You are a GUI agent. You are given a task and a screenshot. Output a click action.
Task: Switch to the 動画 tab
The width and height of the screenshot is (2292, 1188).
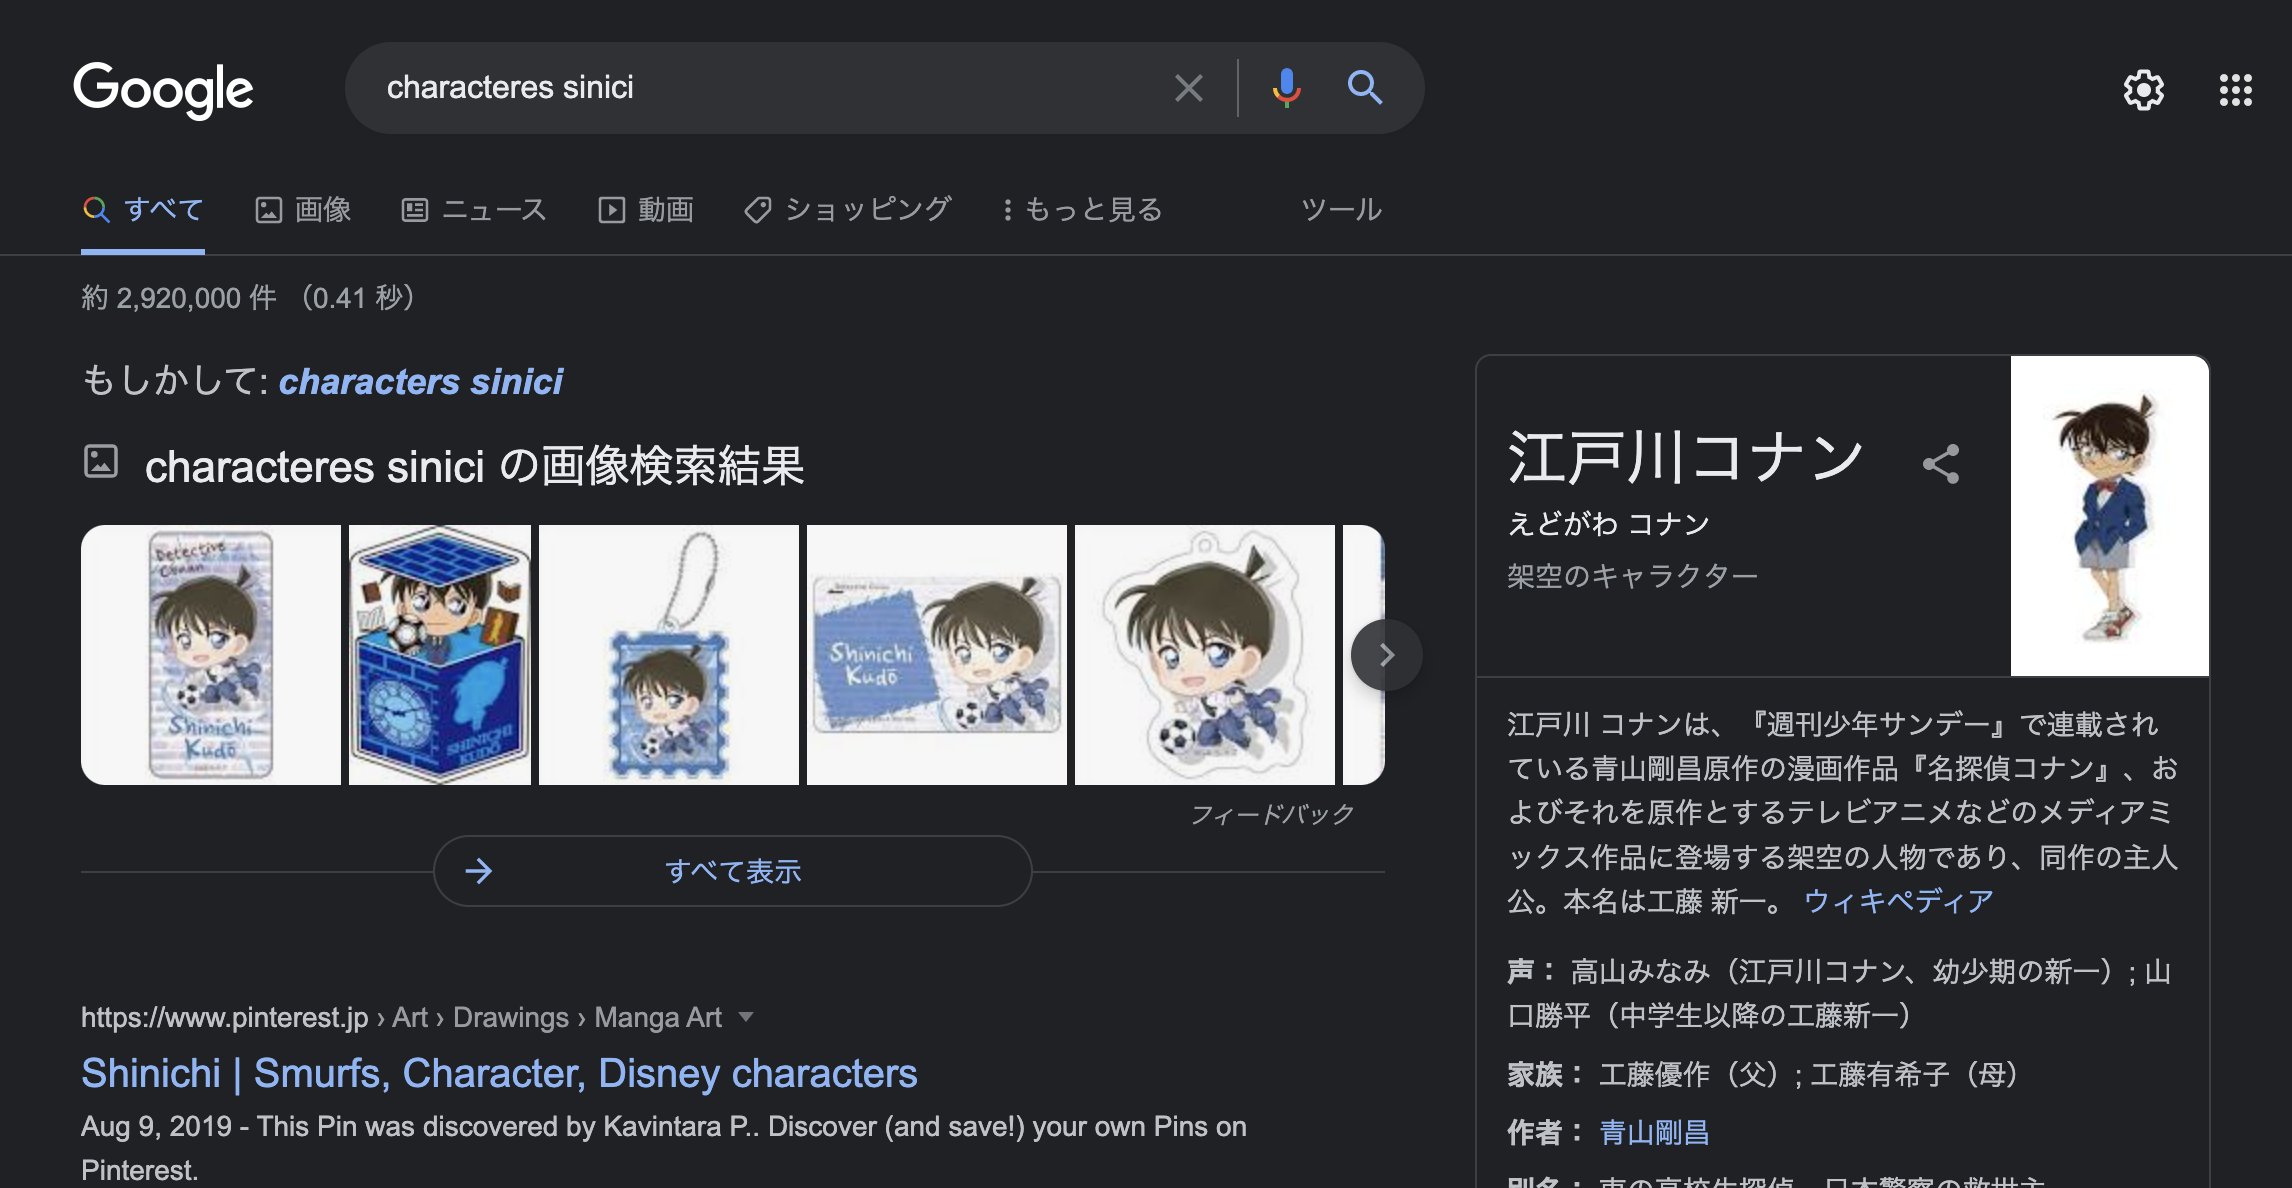click(x=646, y=209)
